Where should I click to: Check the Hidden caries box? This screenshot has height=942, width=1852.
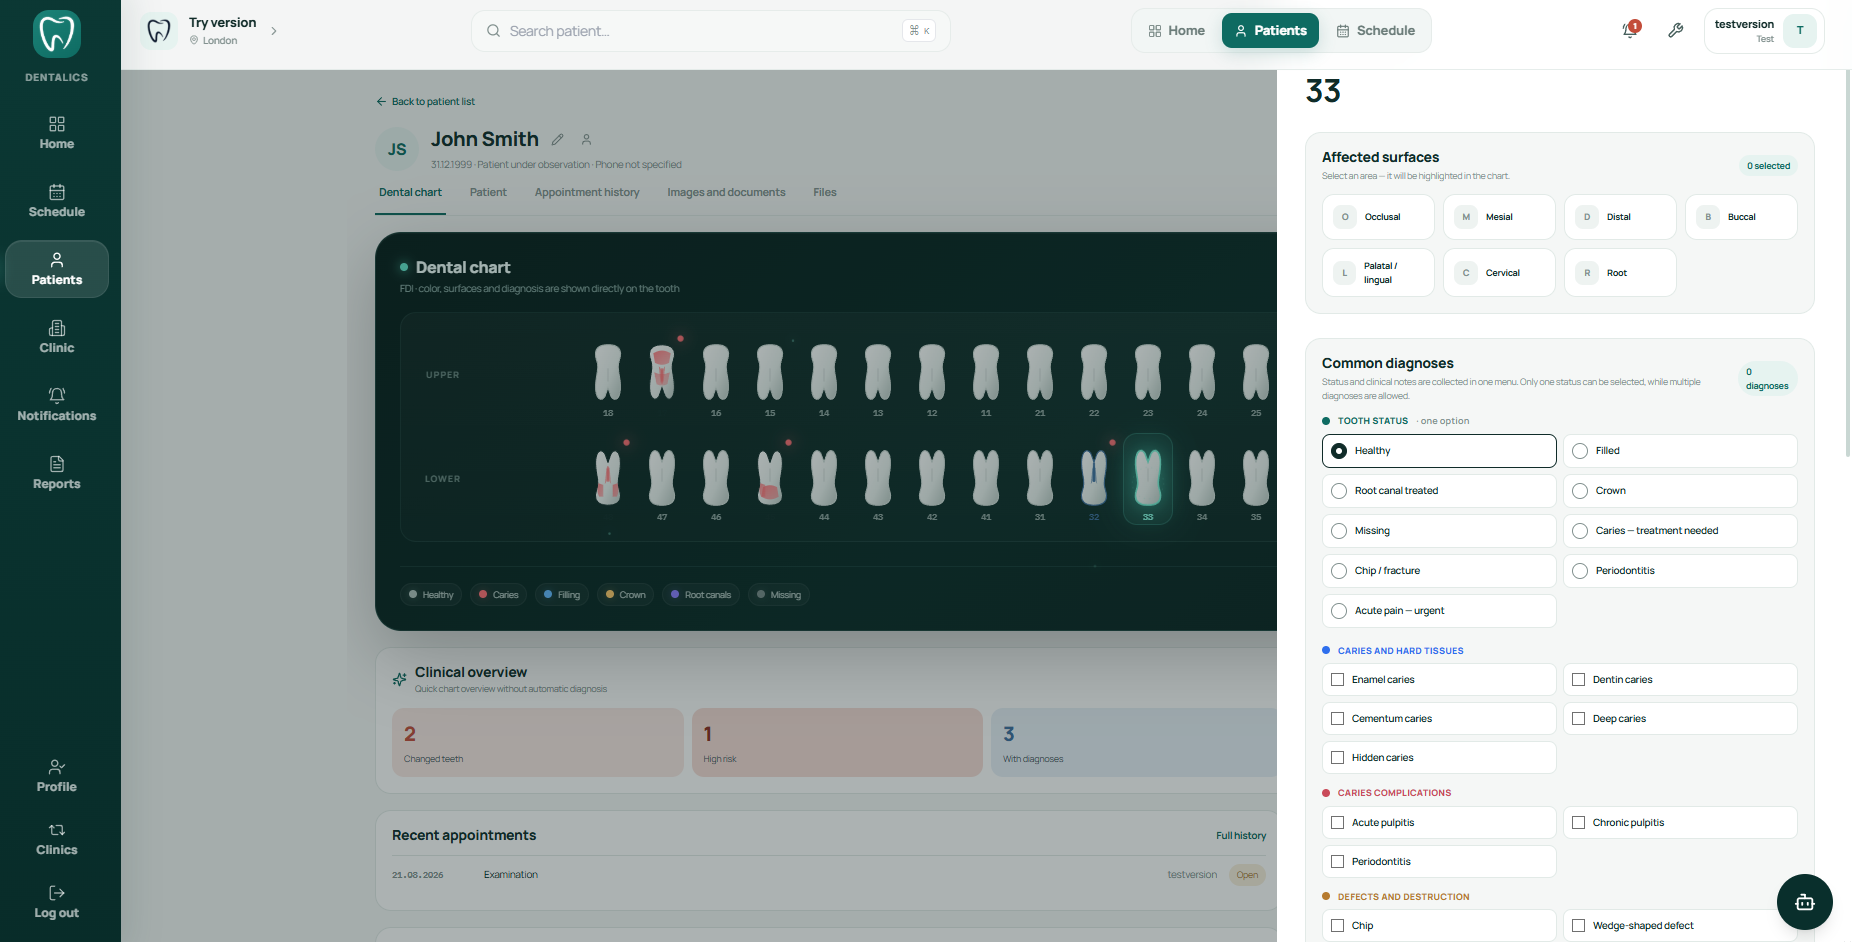click(1338, 758)
